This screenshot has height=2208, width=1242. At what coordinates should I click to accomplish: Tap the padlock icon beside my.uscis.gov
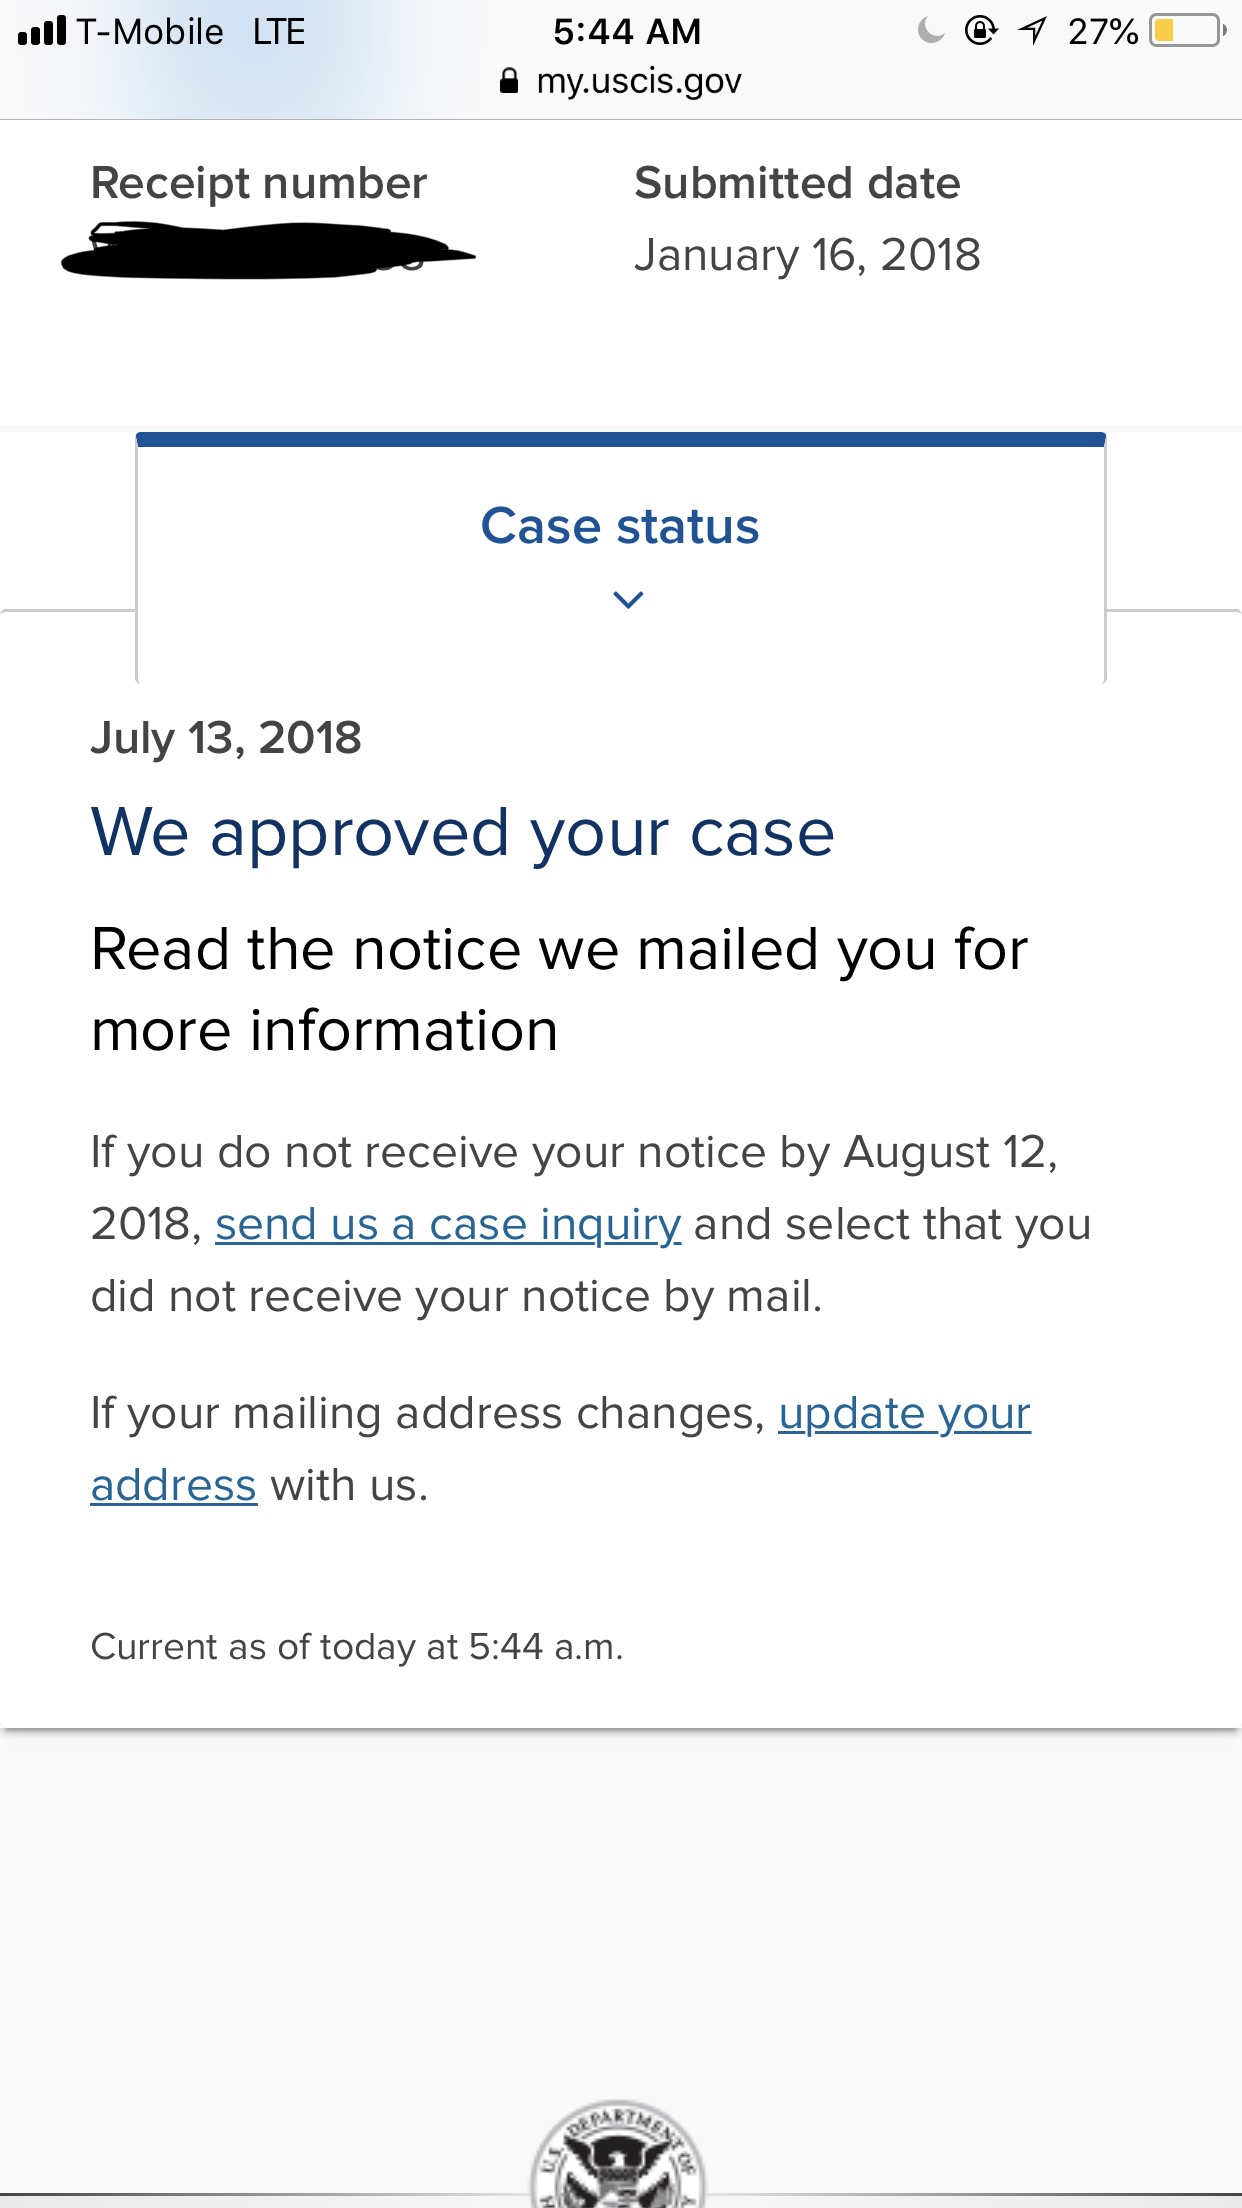[509, 81]
